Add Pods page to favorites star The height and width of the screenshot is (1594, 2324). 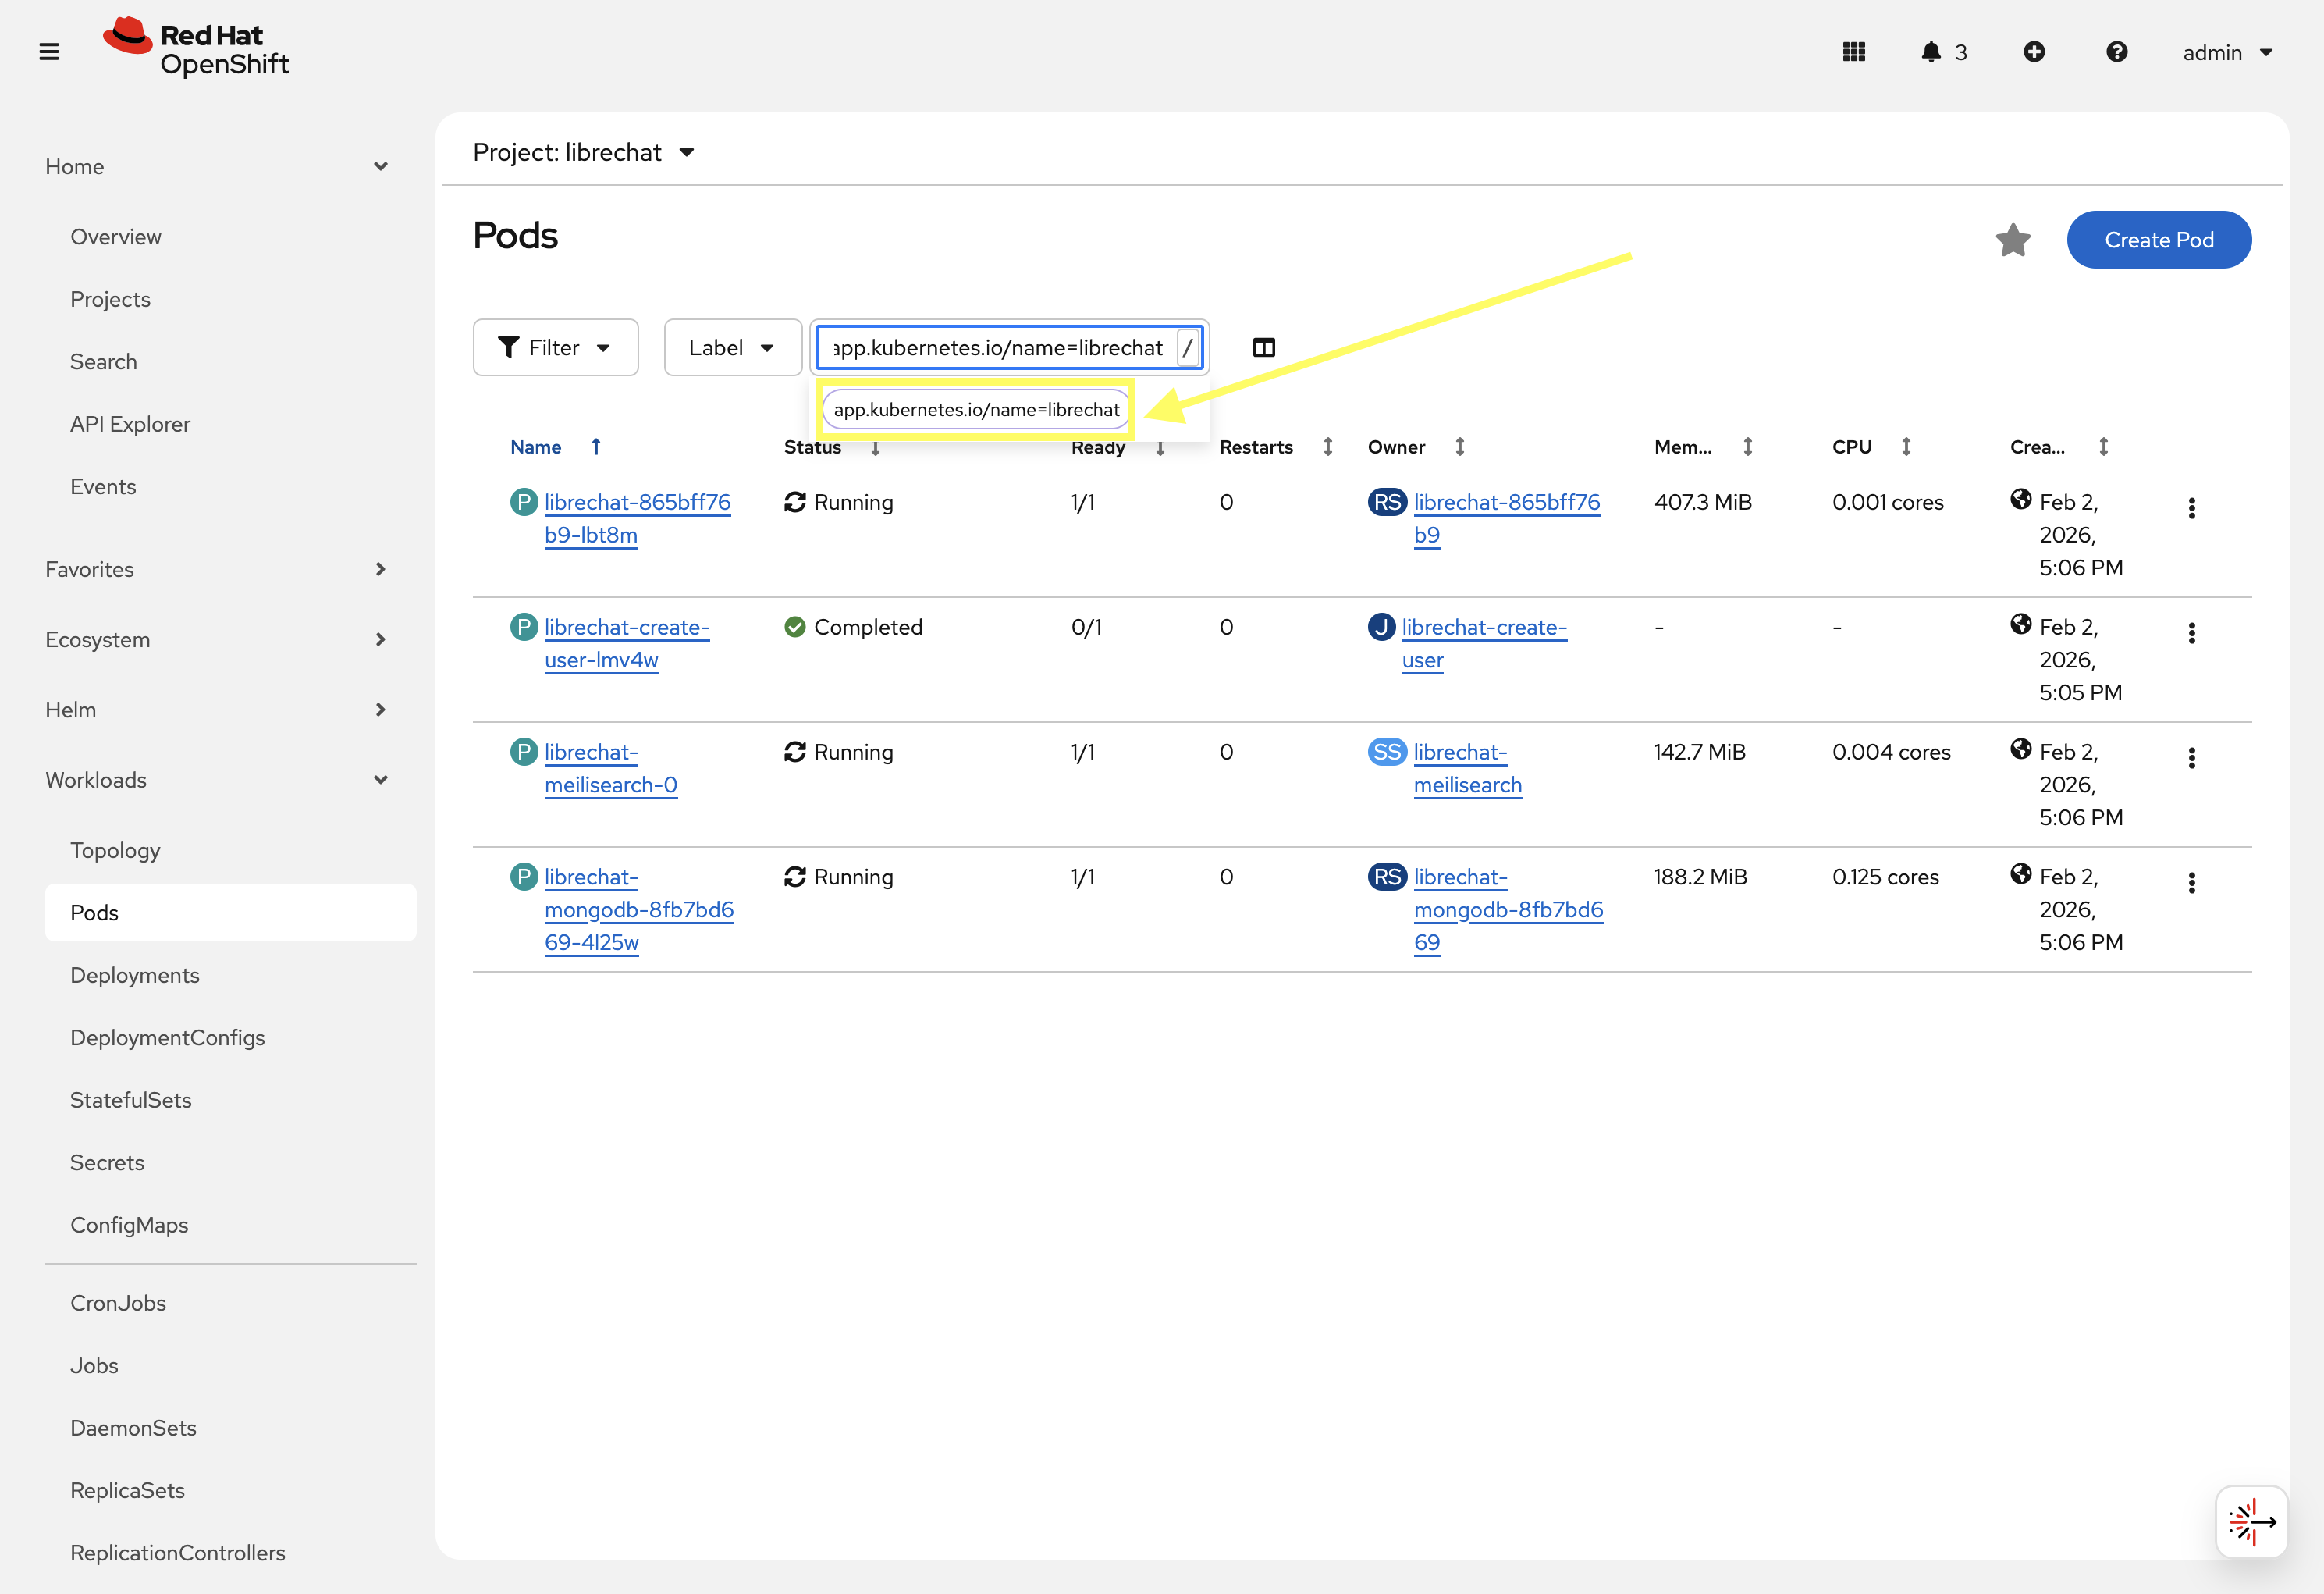[2012, 240]
